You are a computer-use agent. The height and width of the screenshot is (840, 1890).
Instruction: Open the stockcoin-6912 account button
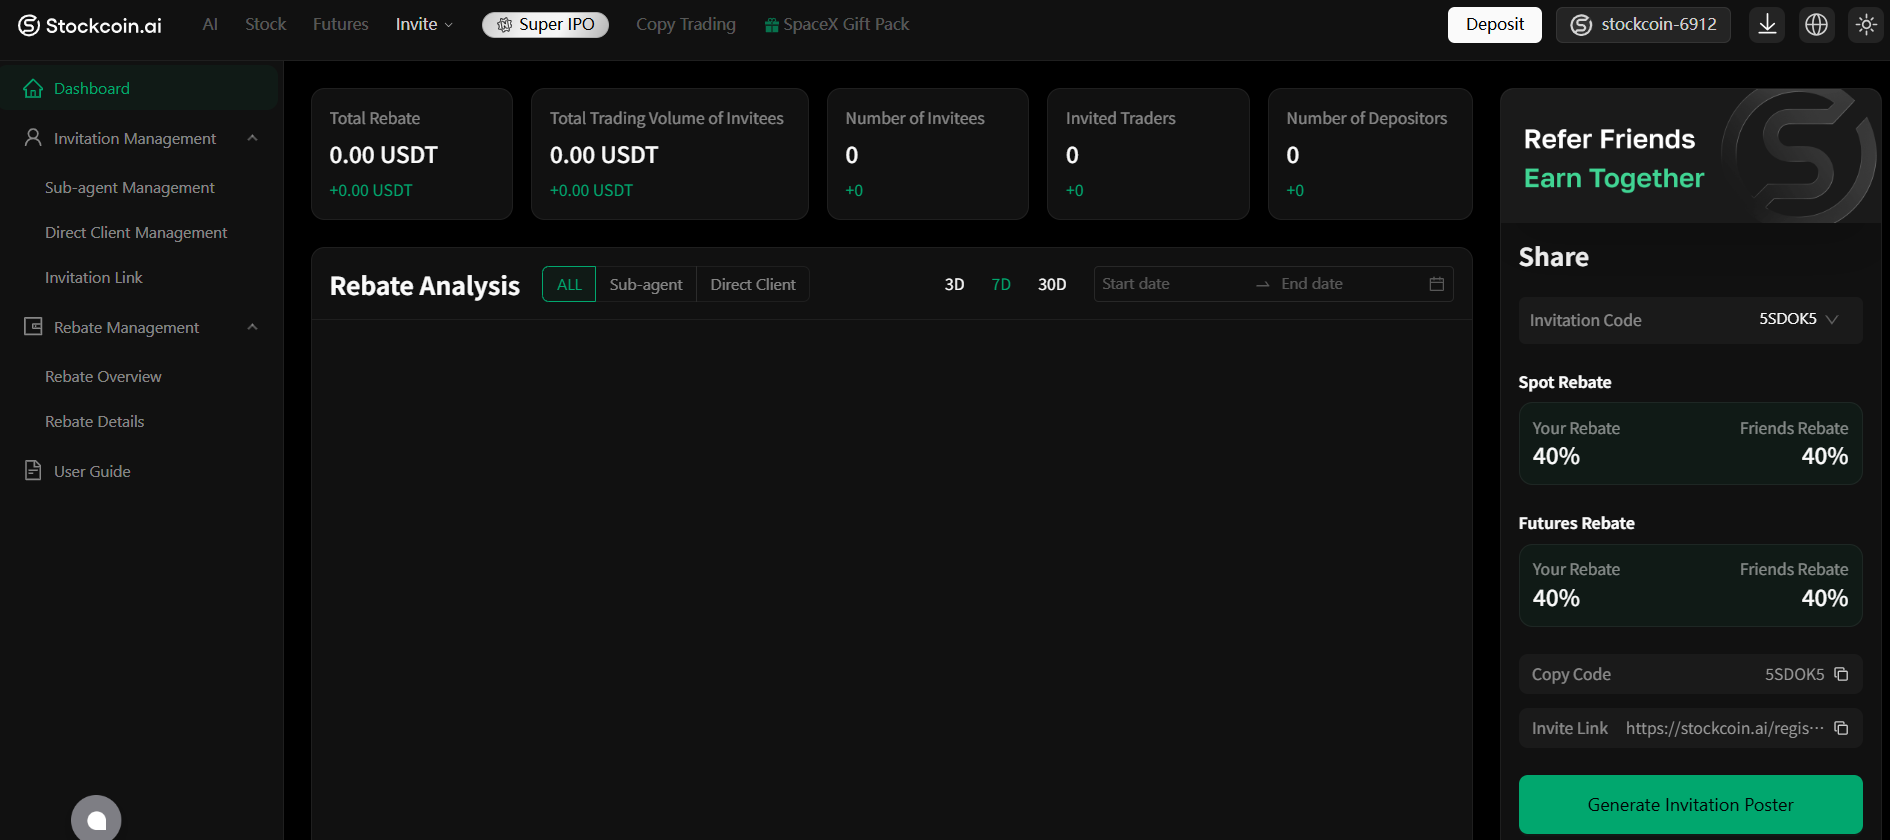pos(1643,25)
